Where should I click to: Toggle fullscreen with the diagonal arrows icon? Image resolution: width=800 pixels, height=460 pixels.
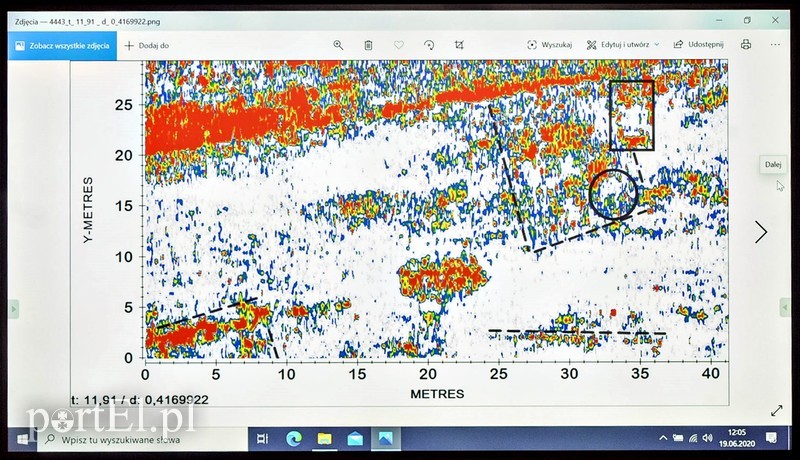click(x=777, y=410)
